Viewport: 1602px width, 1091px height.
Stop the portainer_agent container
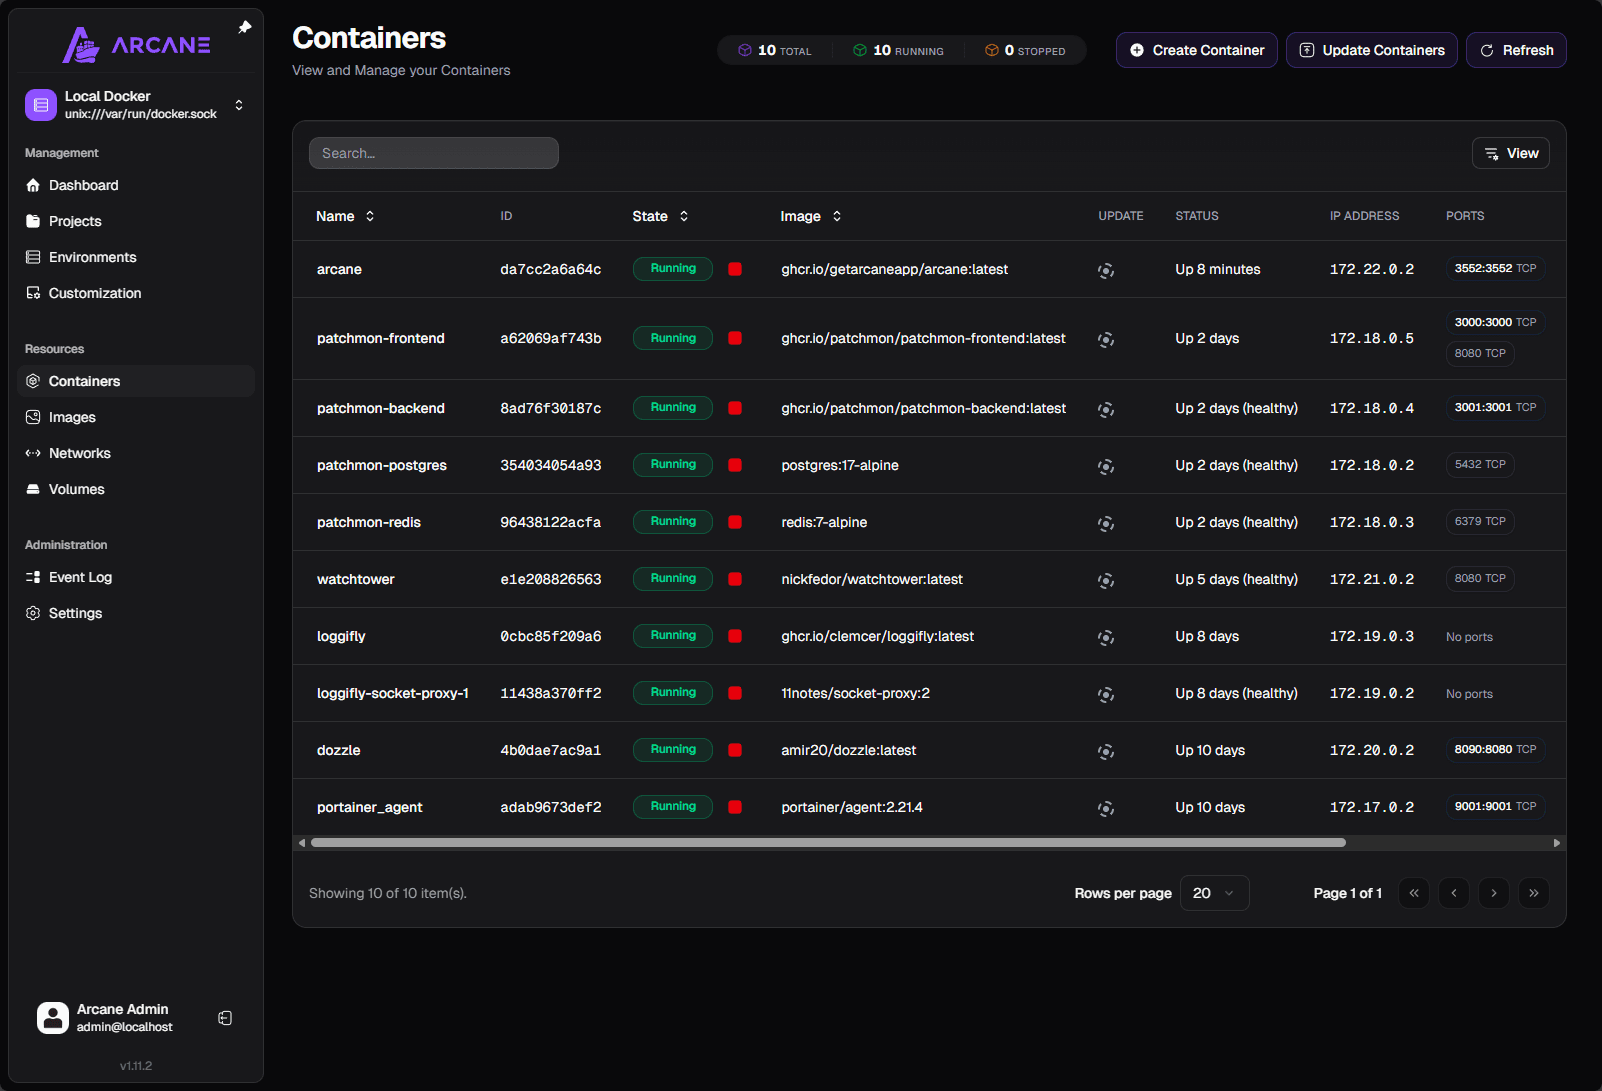coord(735,806)
